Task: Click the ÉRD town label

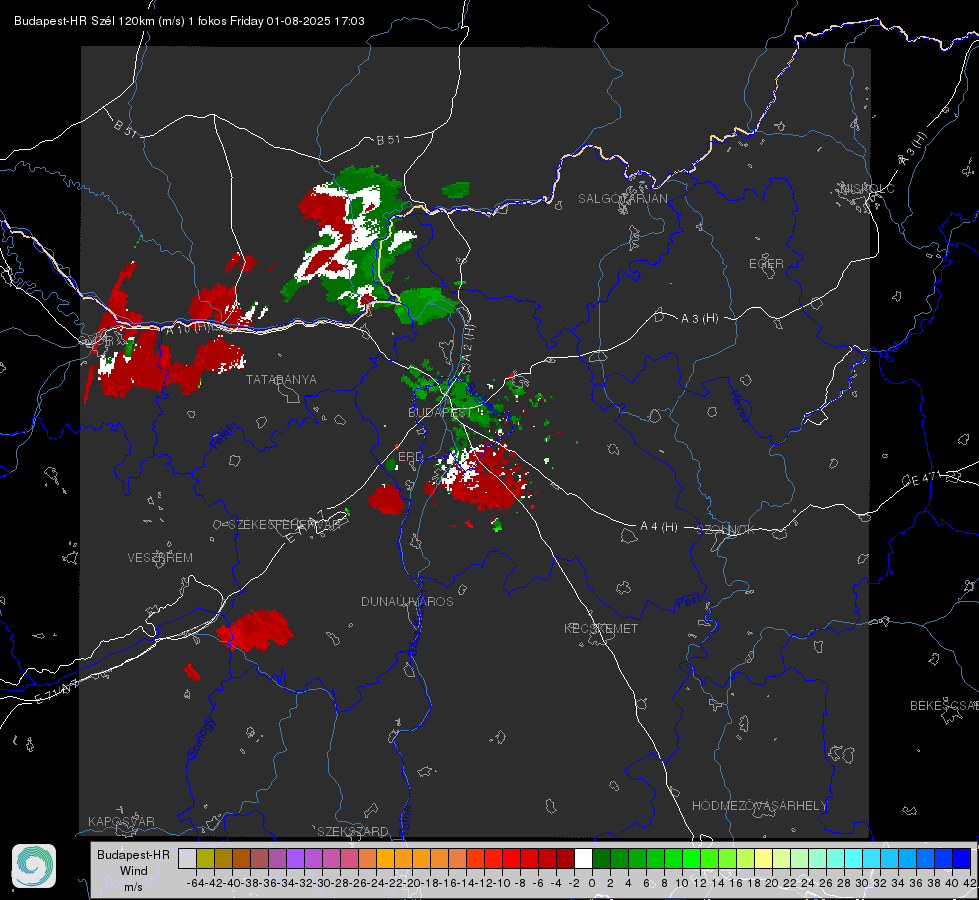Action: (x=410, y=457)
